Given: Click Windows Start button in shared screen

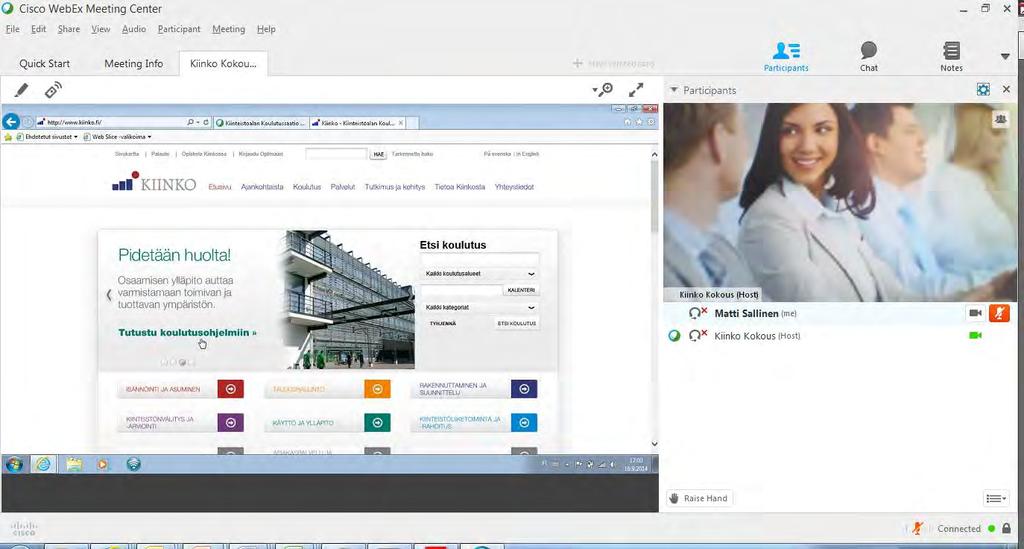Looking at the screenshot, I should [14, 464].
